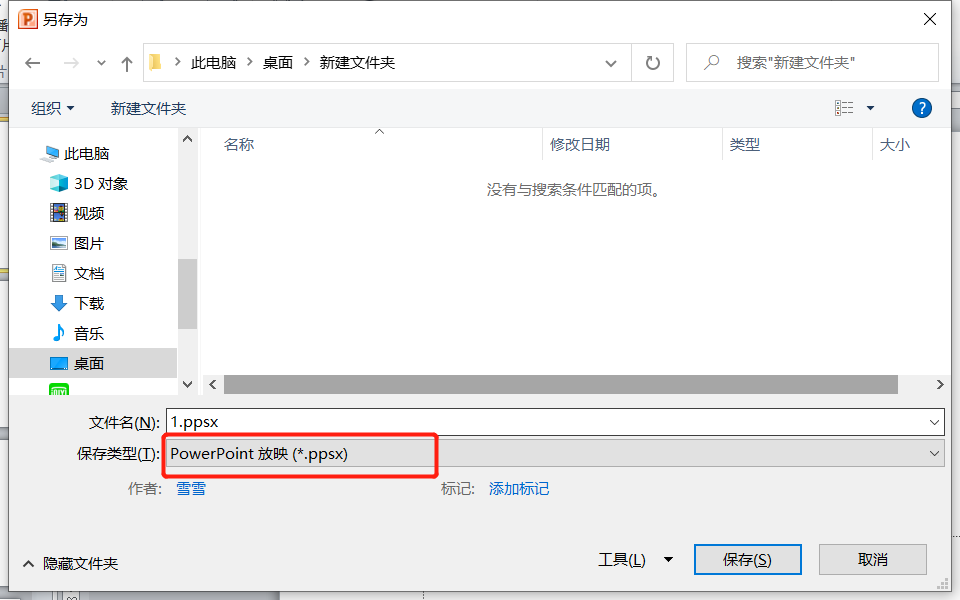Click 添加标记 to add tags
Viewport: 960px width, 600px height.
tap(519, 489)
